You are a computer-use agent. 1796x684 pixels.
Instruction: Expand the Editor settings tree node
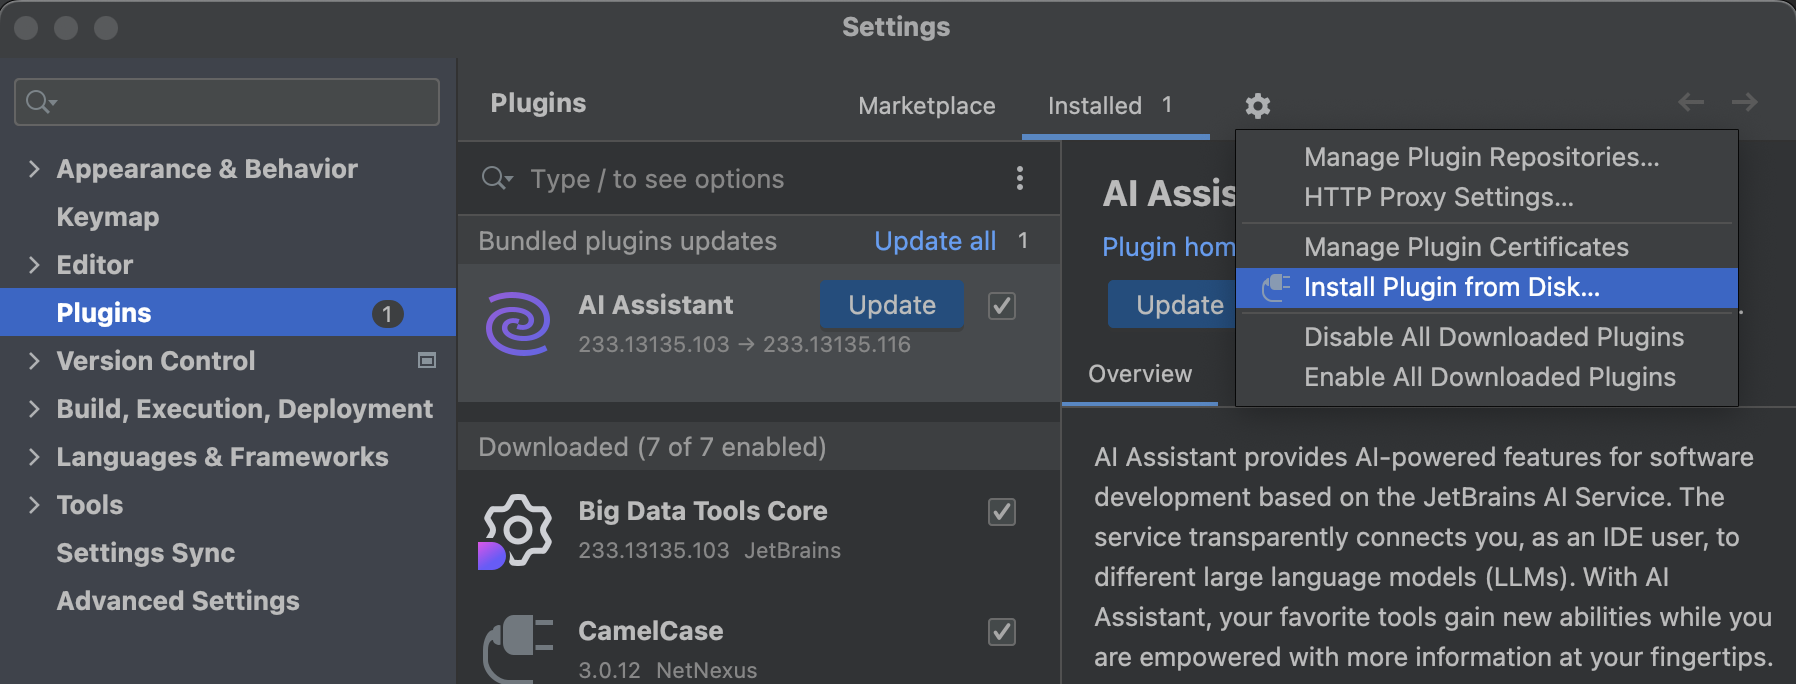point(34,265)
